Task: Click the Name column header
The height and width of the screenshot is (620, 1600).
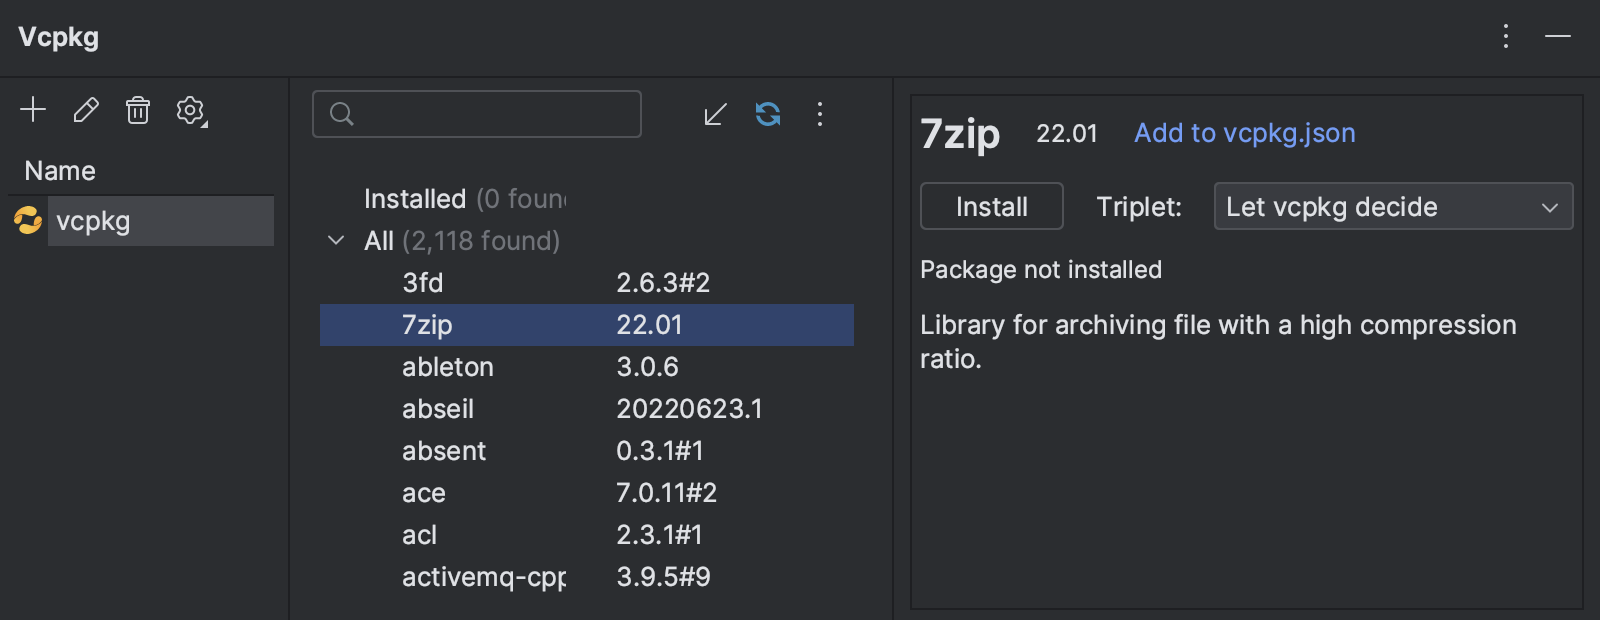Action: click(60, 171)
